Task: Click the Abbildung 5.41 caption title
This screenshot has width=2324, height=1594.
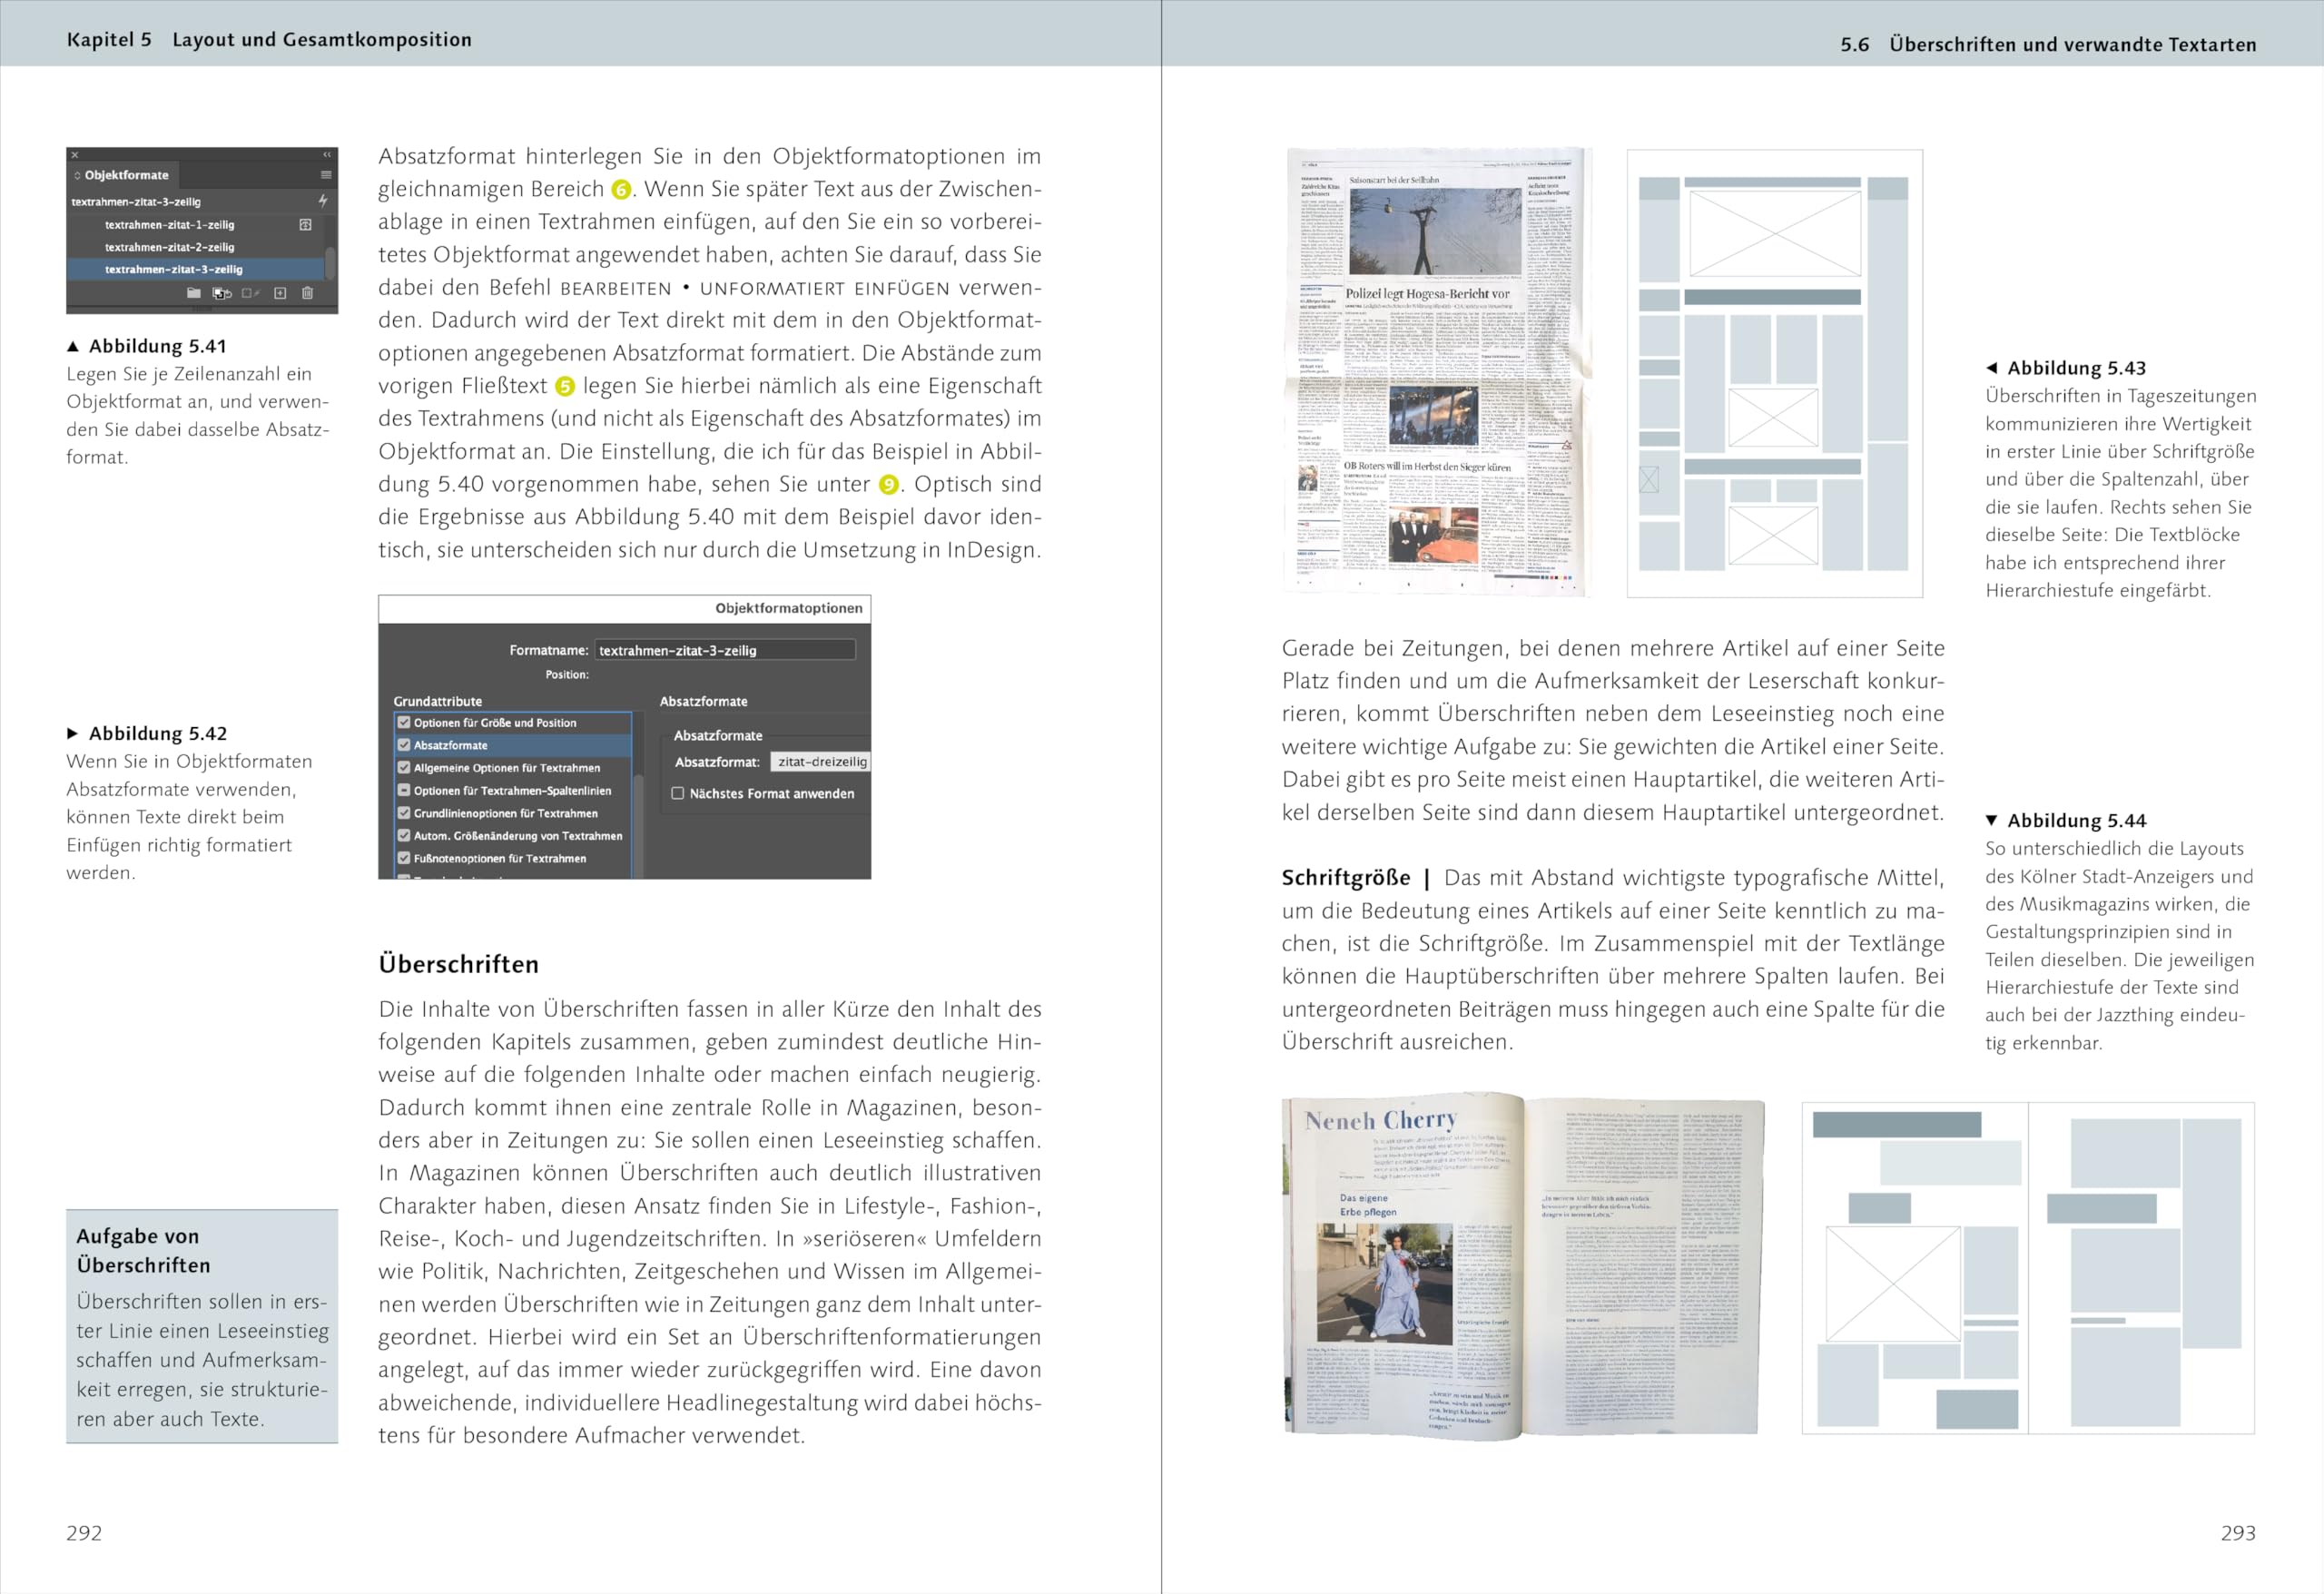Action: [158, 346]
